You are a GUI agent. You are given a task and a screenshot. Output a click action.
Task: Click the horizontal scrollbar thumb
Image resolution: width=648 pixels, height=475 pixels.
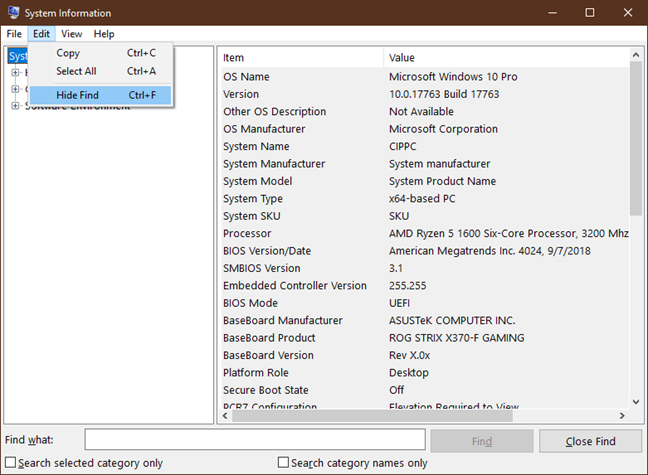pyautogui.click(x=372, y=415)
